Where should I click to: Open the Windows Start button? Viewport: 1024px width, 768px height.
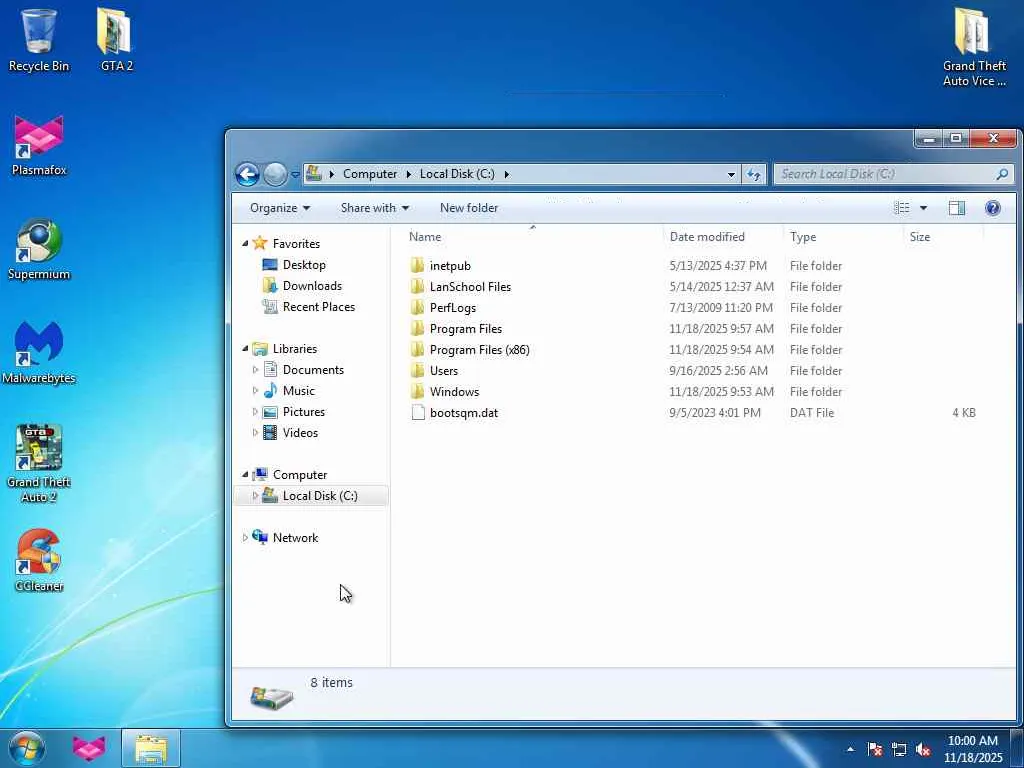tap(26, 748)
